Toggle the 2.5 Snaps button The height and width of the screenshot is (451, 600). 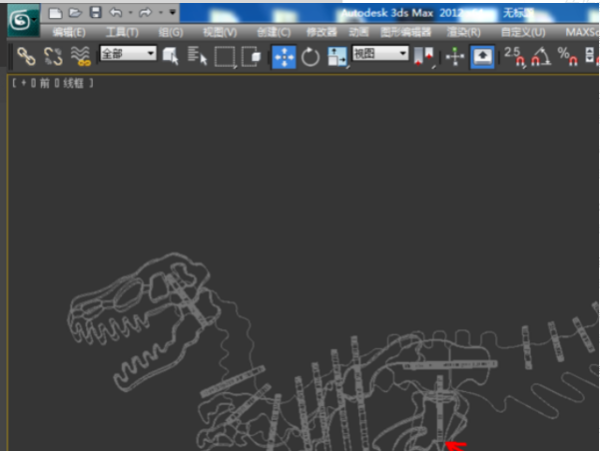(x=515, y=57)
